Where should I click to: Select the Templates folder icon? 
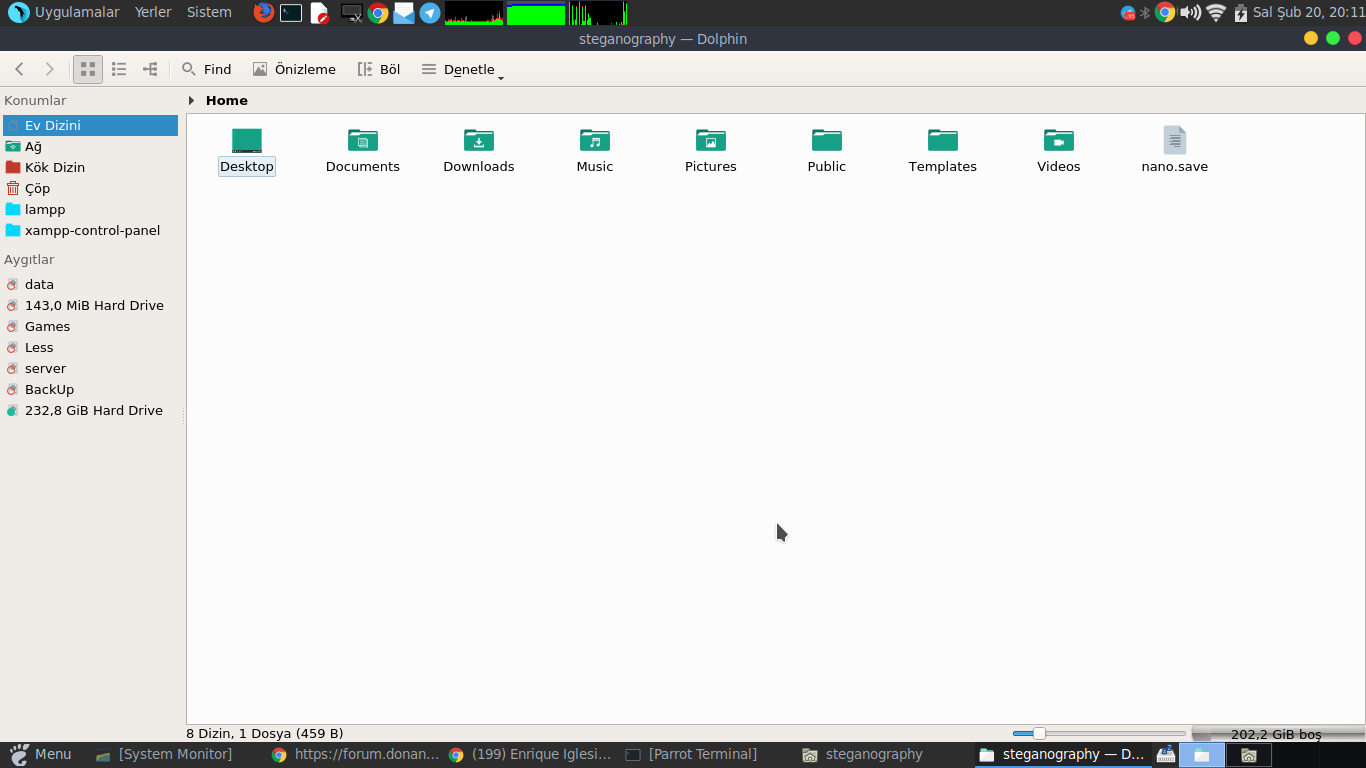point(943,140)
